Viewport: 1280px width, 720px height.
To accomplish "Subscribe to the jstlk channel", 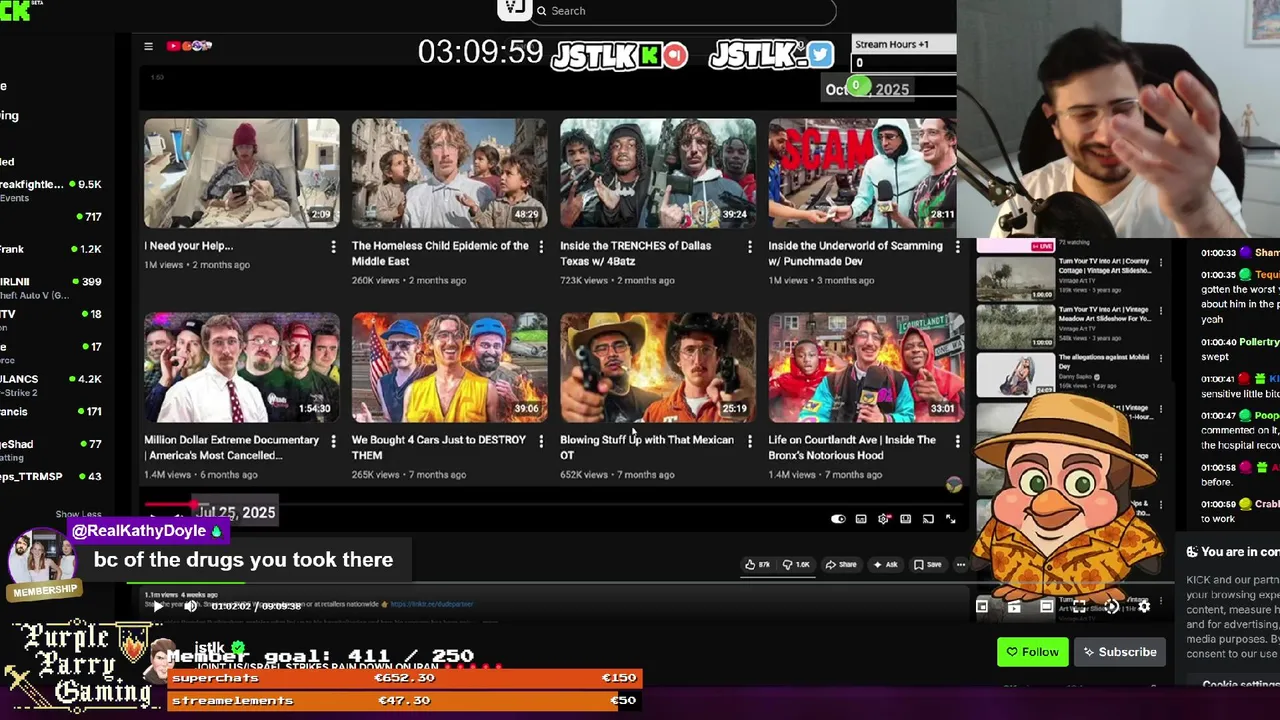I will pyautogui.click(x=1120, y=652).
